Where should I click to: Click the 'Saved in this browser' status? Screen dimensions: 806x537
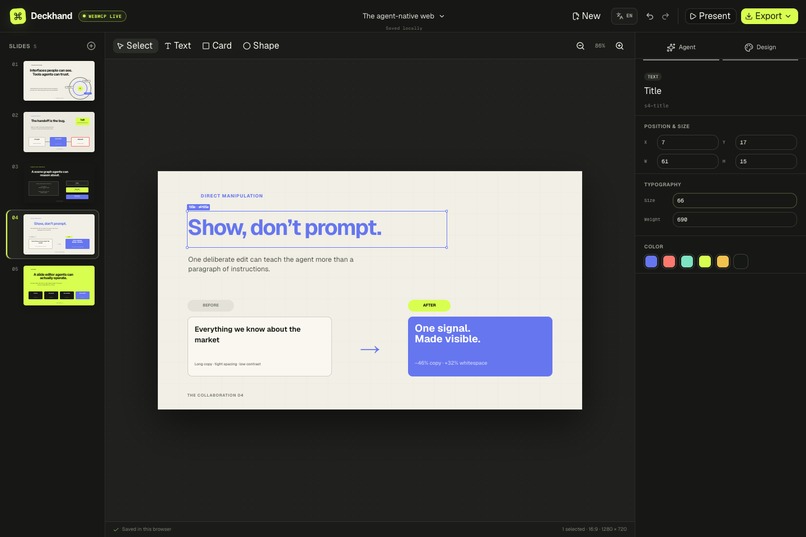(142, 529)
